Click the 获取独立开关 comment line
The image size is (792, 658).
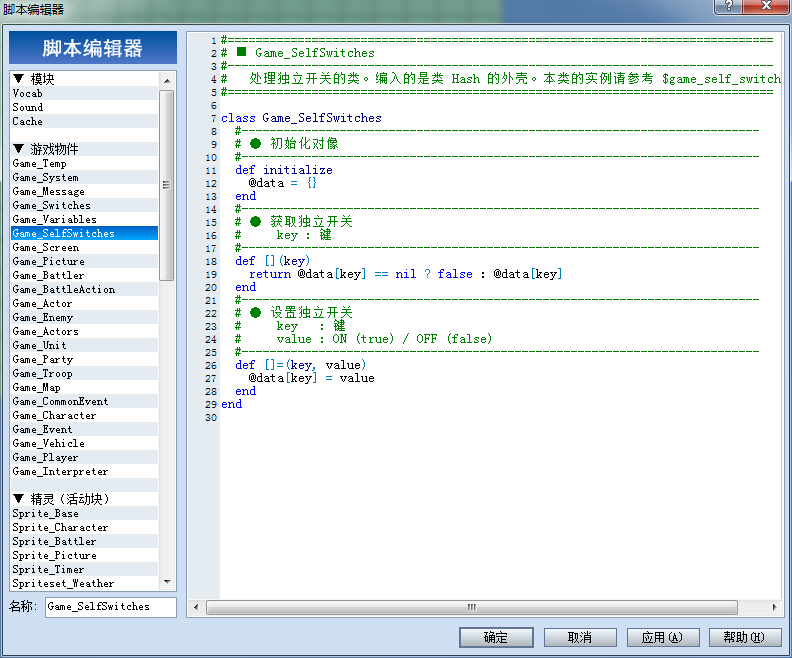tap(293, 222)
